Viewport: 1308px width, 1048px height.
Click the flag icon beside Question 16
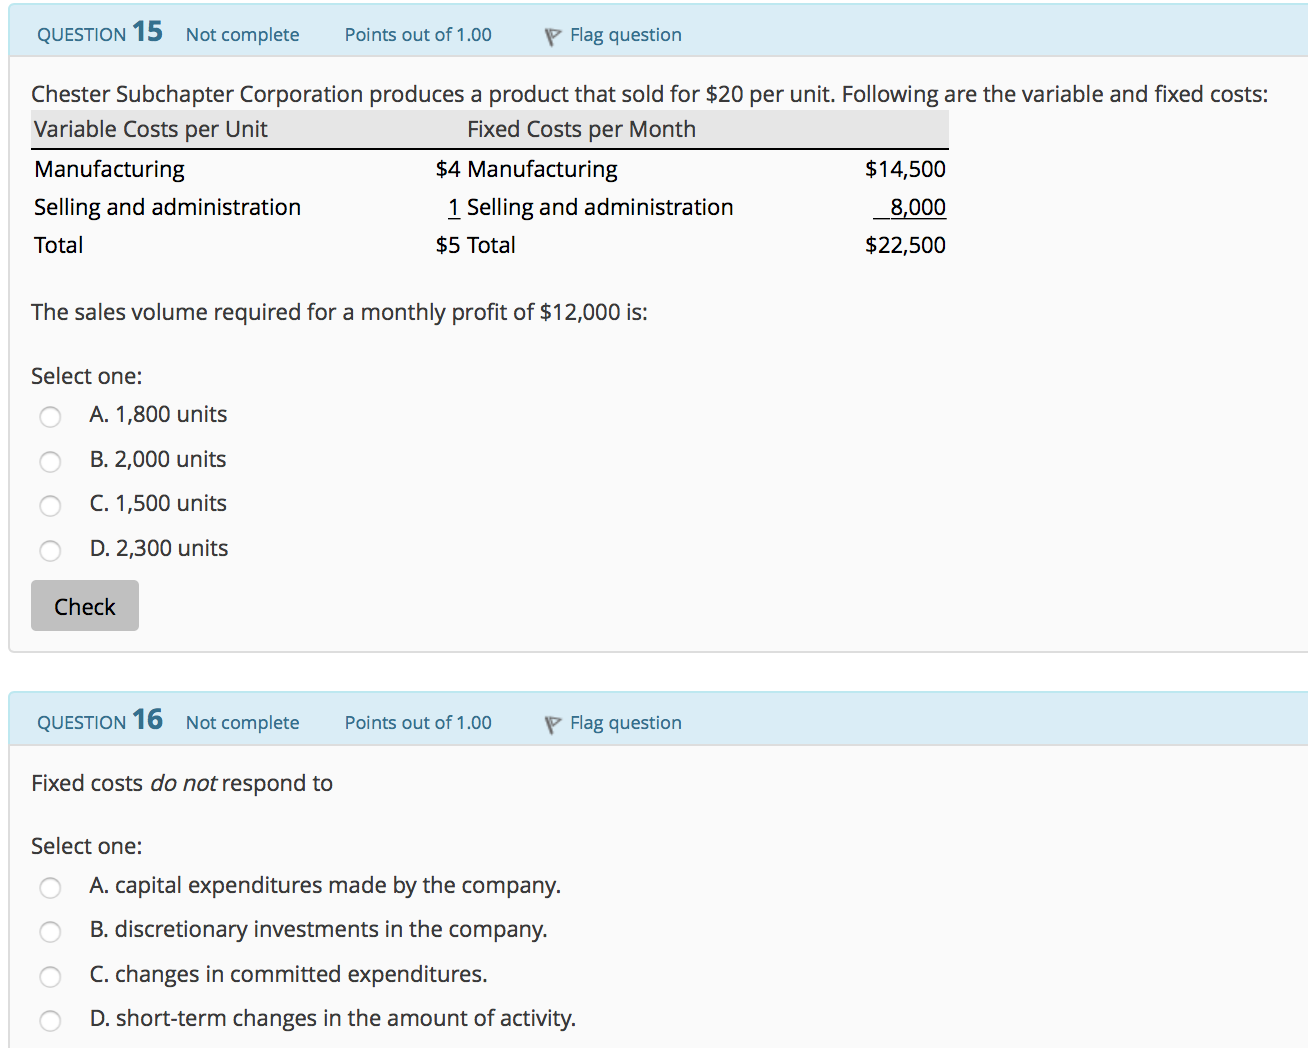tap(551, 722)
